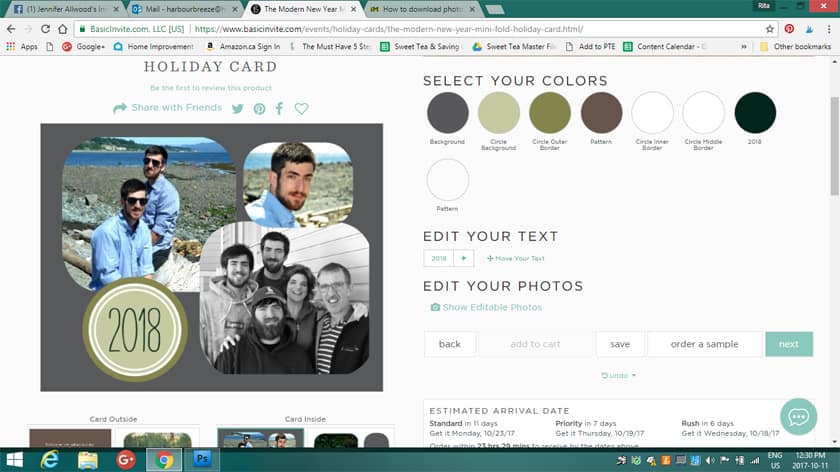Select the Background color swatch
This screenshot has width=840, height=472.
447,113
